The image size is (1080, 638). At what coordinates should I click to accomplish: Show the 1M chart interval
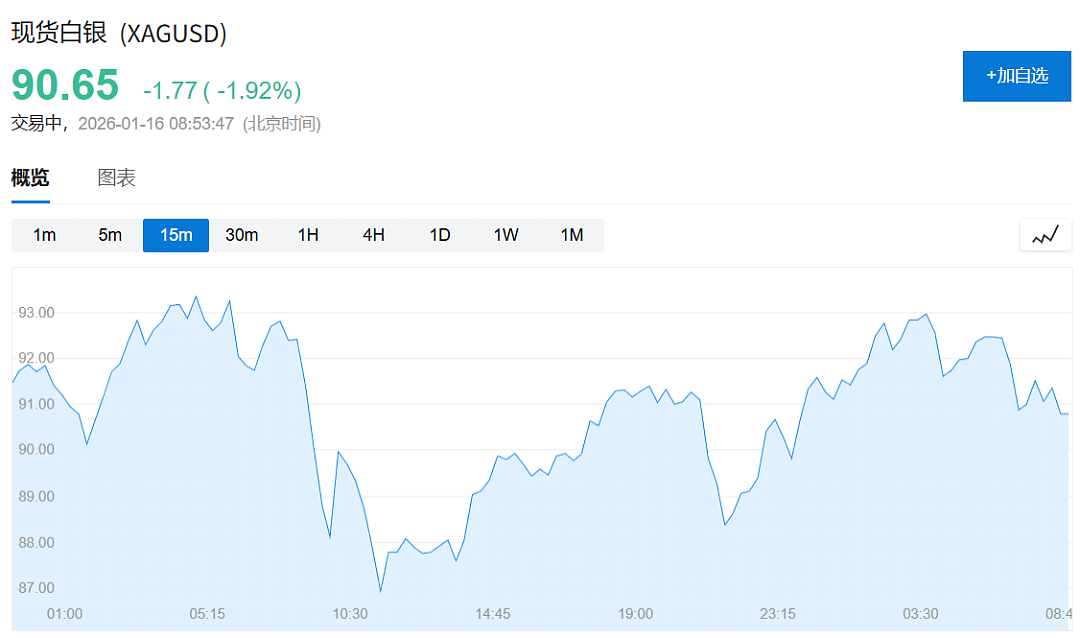point(572,235)
